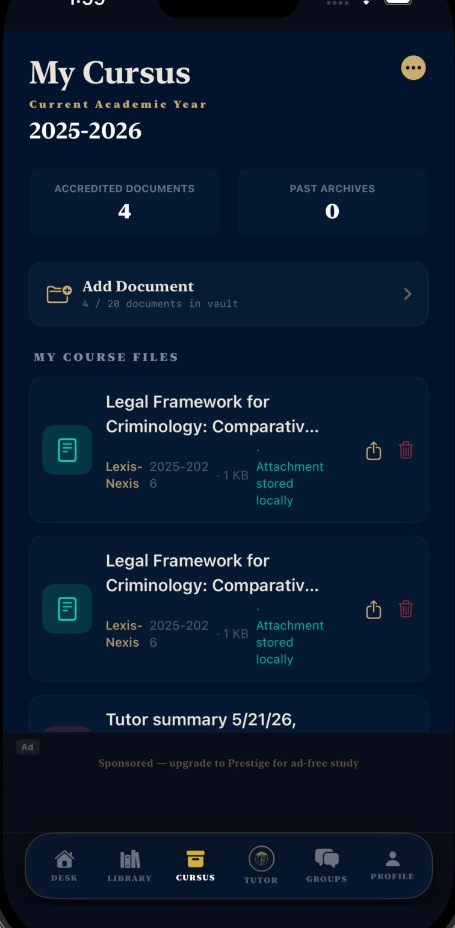
Task: Open the Tutor tab
Action: point(261,865)
